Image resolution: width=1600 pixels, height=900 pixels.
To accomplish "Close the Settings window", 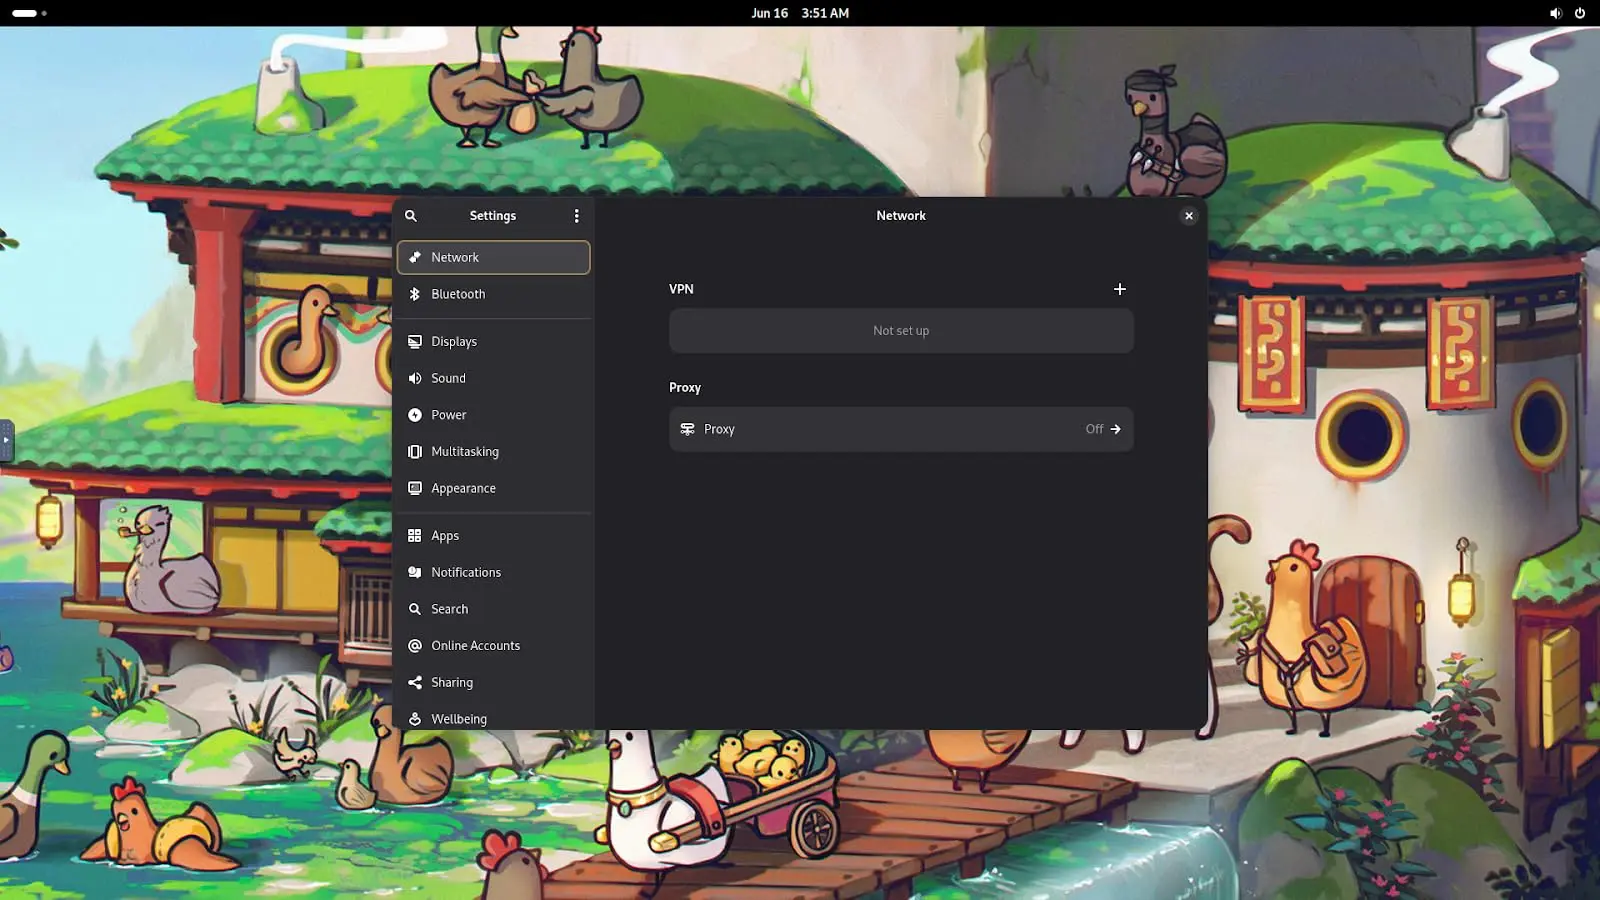I will 1189,216.
